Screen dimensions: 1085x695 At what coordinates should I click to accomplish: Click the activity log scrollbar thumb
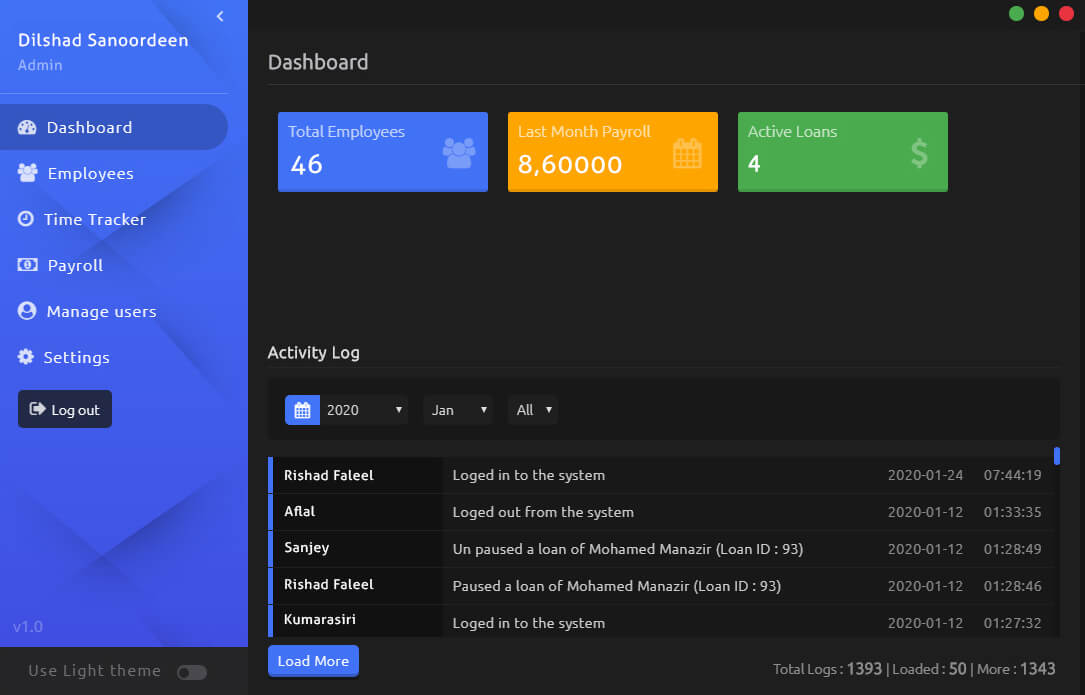(1057, 456)
